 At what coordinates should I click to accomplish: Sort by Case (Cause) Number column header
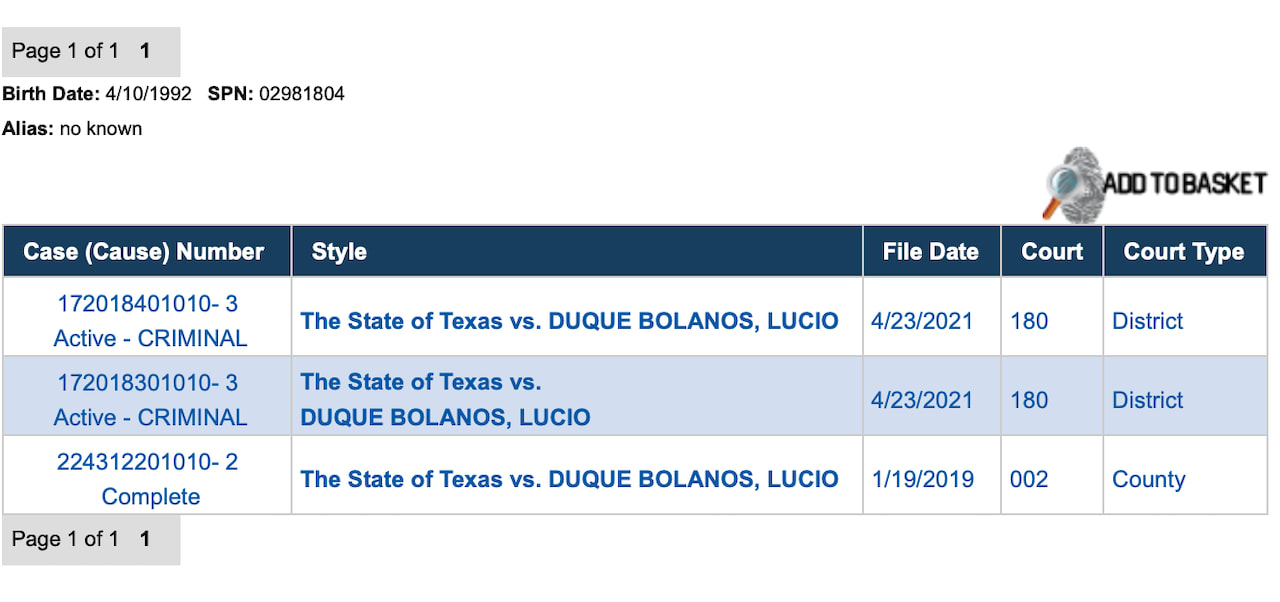144,252
